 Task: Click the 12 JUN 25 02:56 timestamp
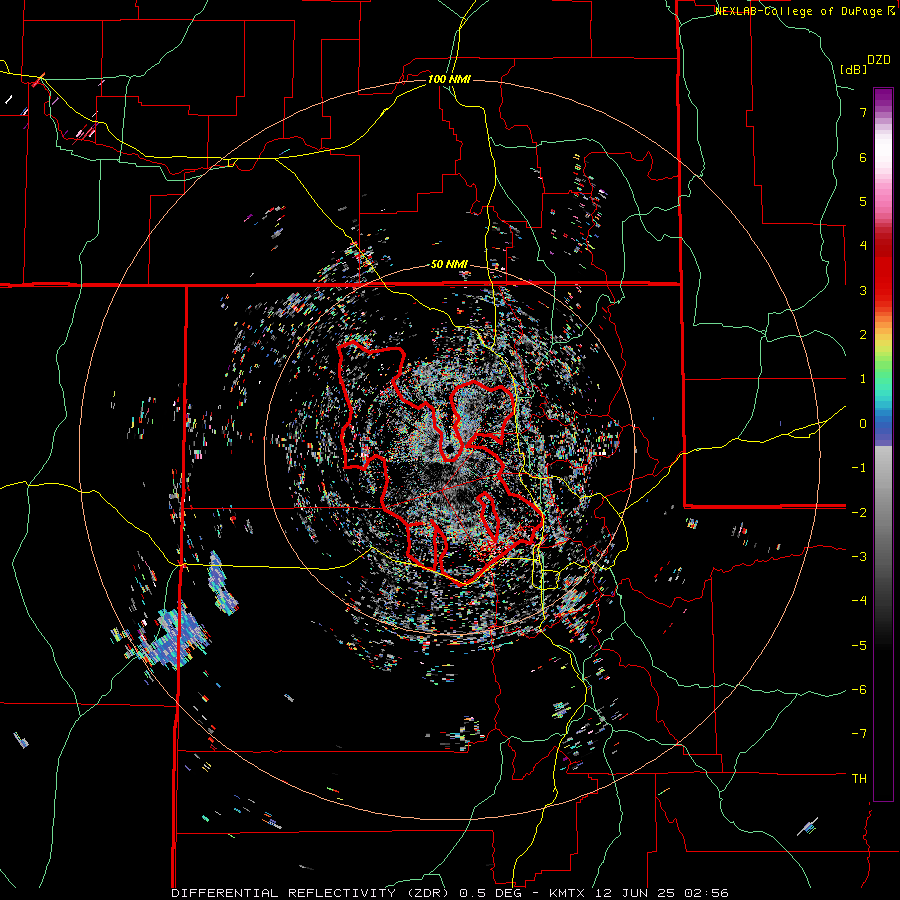pyautogui.click(x=661, y=893)
